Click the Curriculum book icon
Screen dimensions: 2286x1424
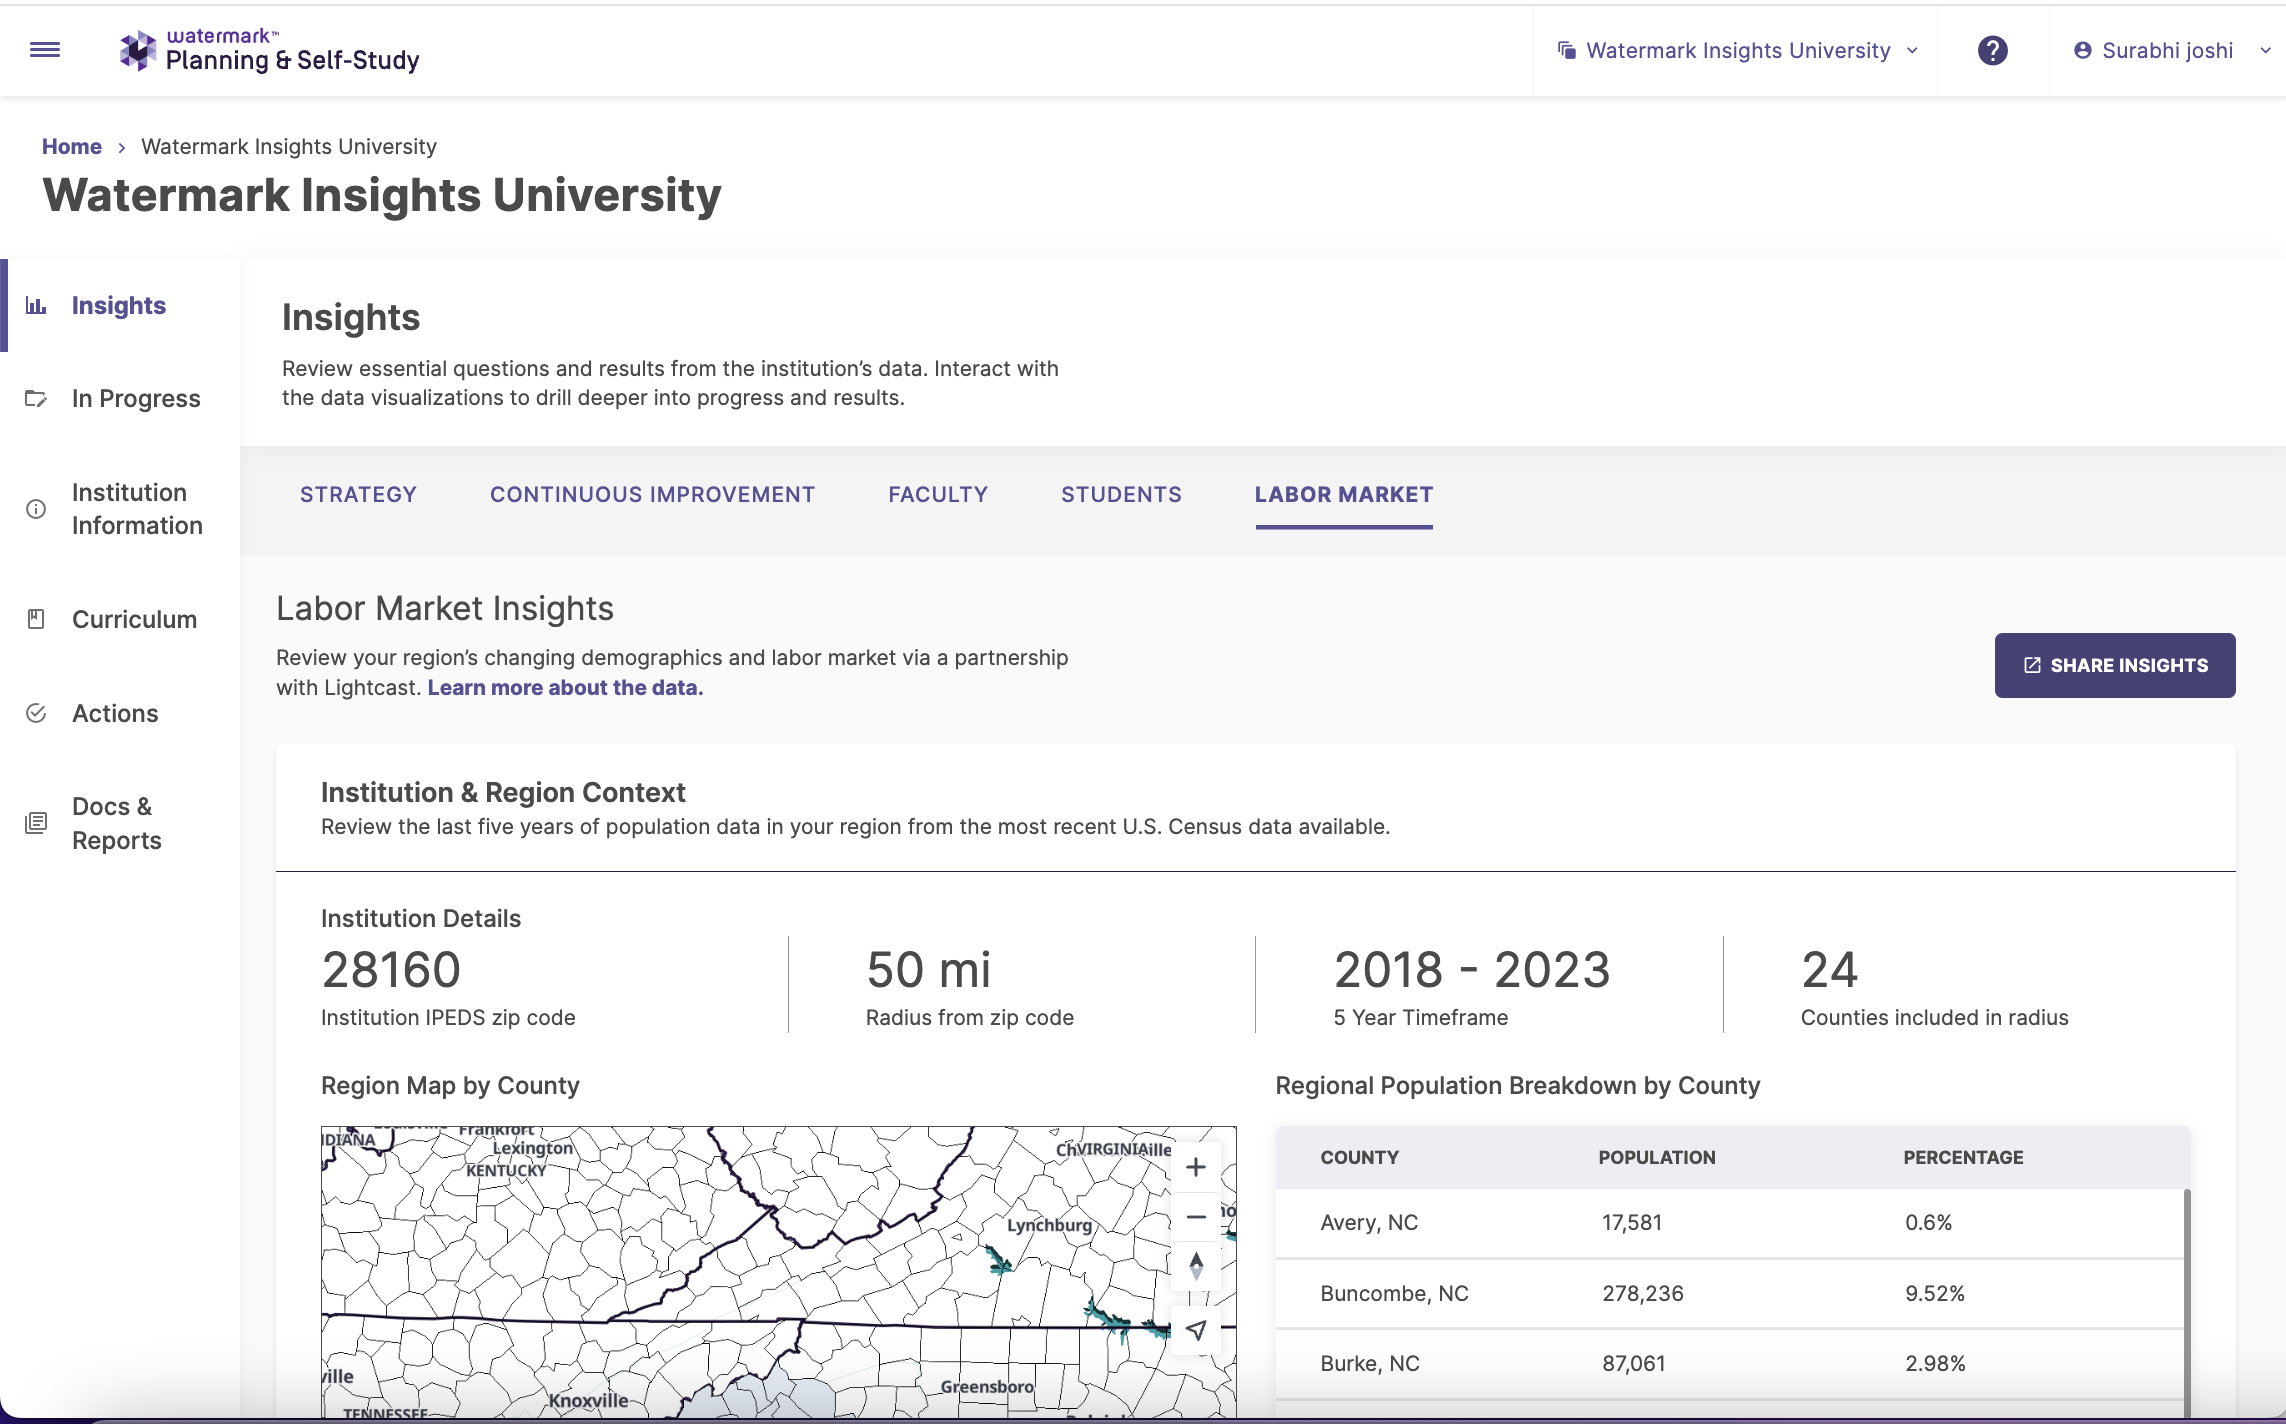[x=36, y=620]
